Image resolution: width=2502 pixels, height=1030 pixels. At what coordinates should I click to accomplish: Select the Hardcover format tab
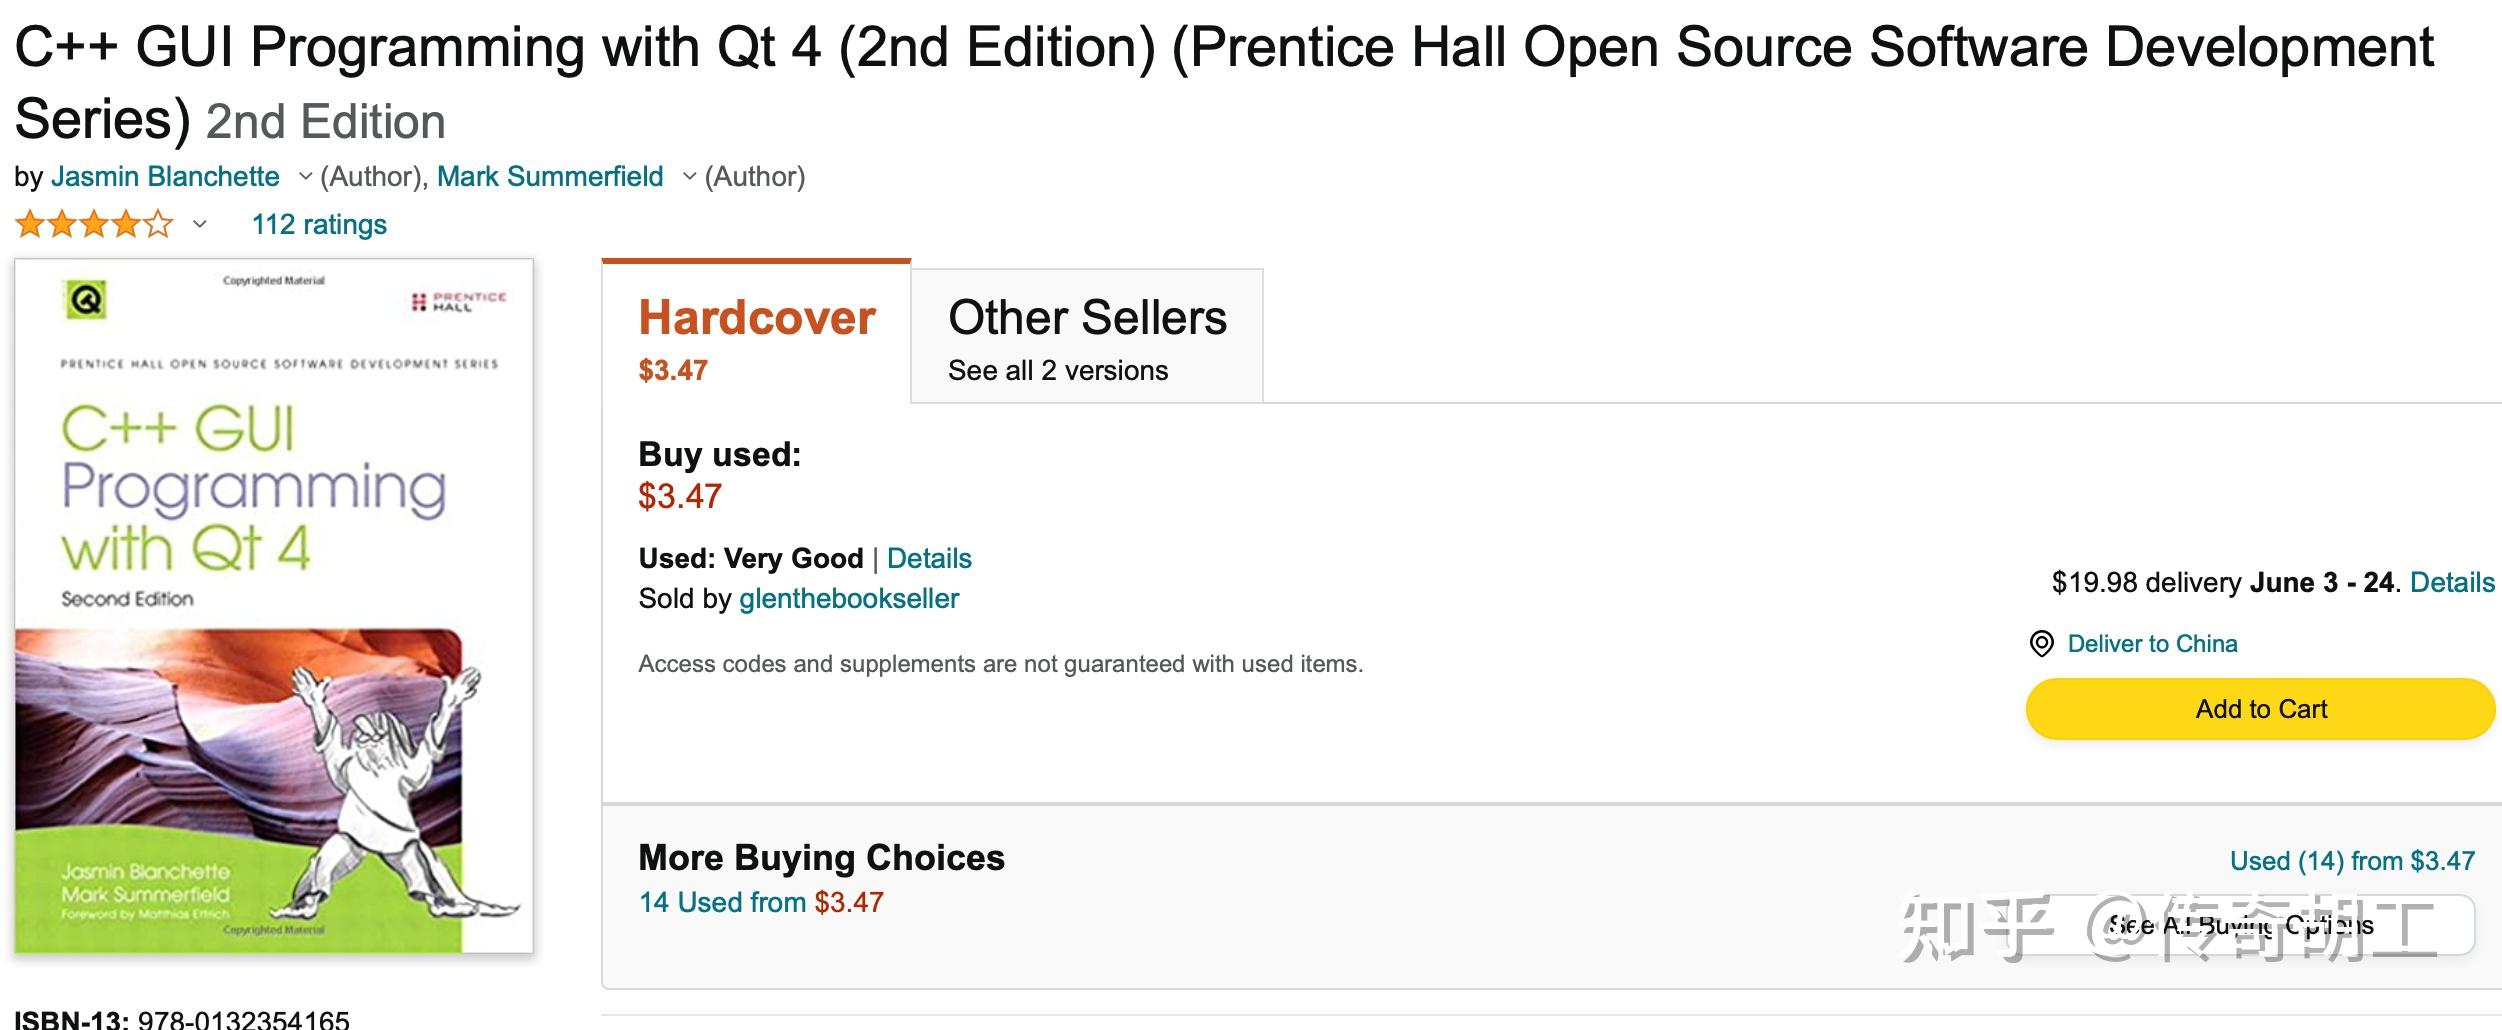(x=757, y=335)
